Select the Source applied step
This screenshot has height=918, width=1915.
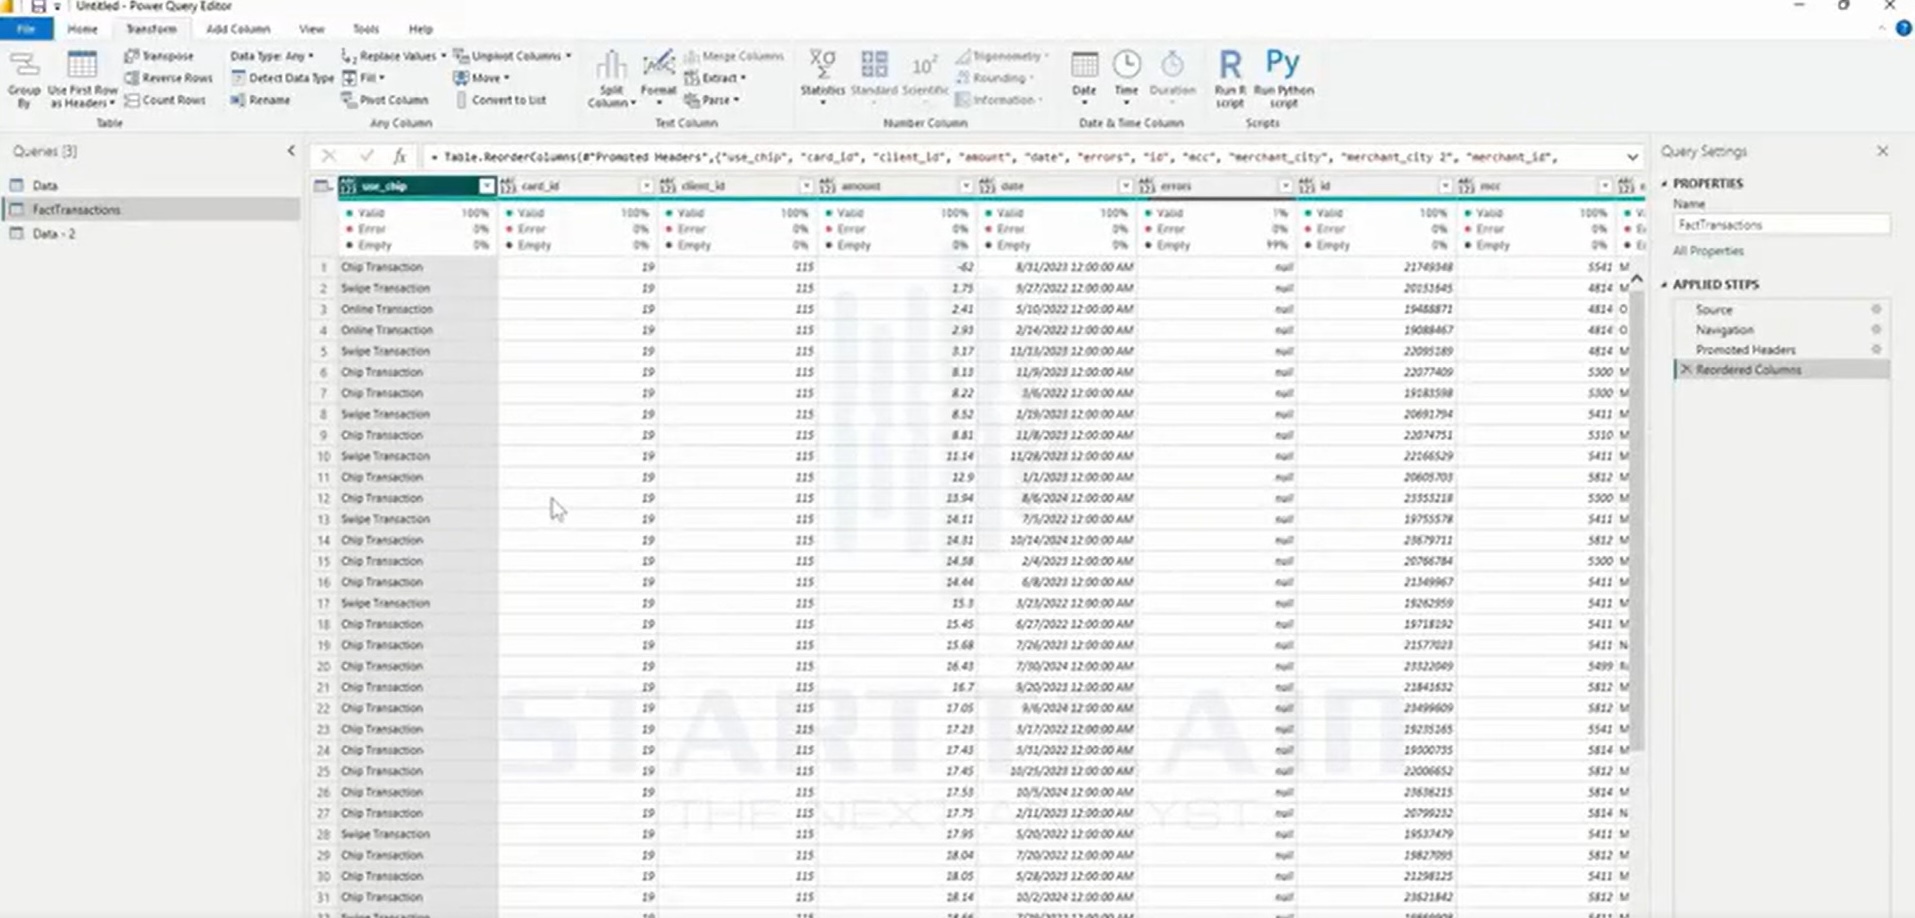pyautogui.click(x=1714, y=310)
